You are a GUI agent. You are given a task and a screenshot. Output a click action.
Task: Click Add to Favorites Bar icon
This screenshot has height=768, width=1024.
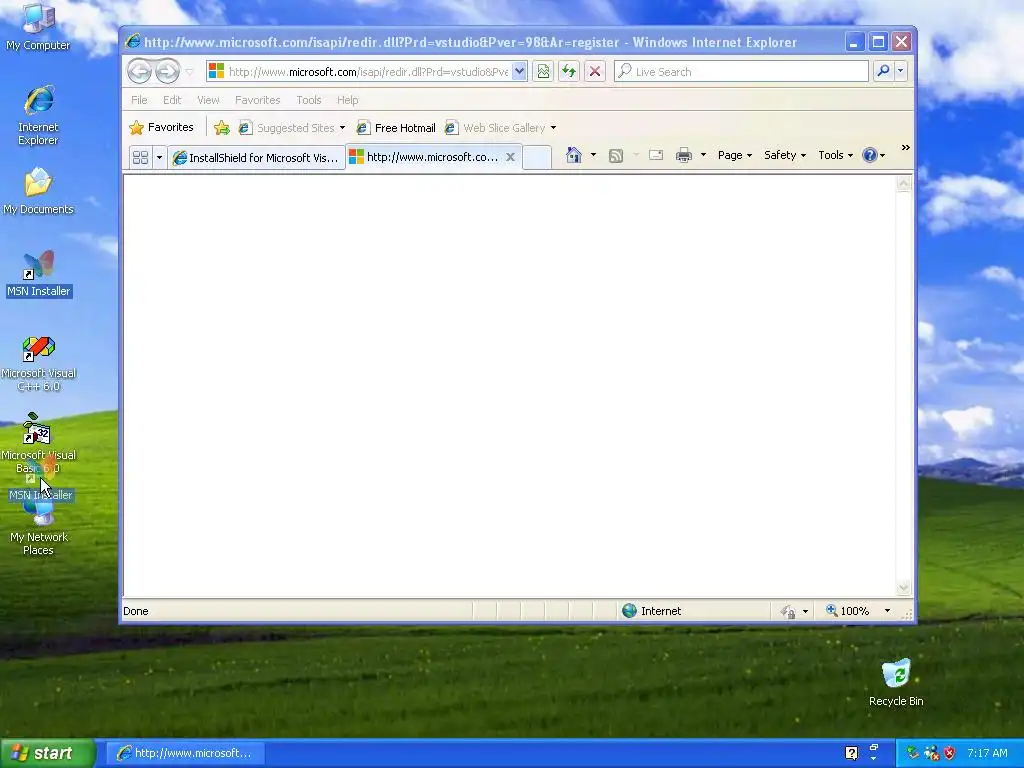(x=222, y=128)
